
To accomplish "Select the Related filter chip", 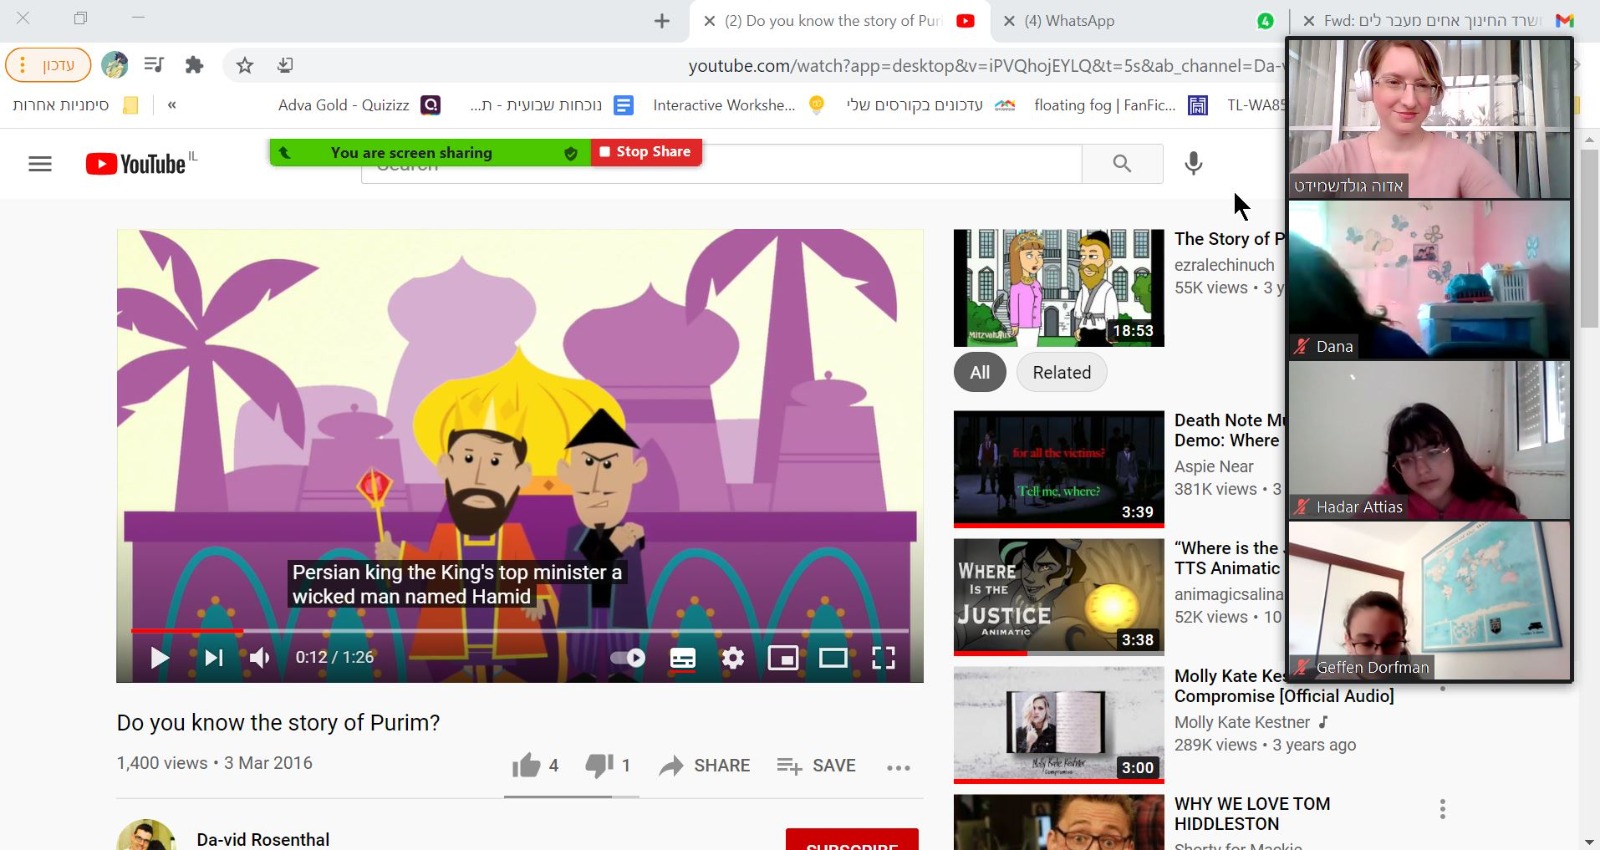I will coord(1062,372).
